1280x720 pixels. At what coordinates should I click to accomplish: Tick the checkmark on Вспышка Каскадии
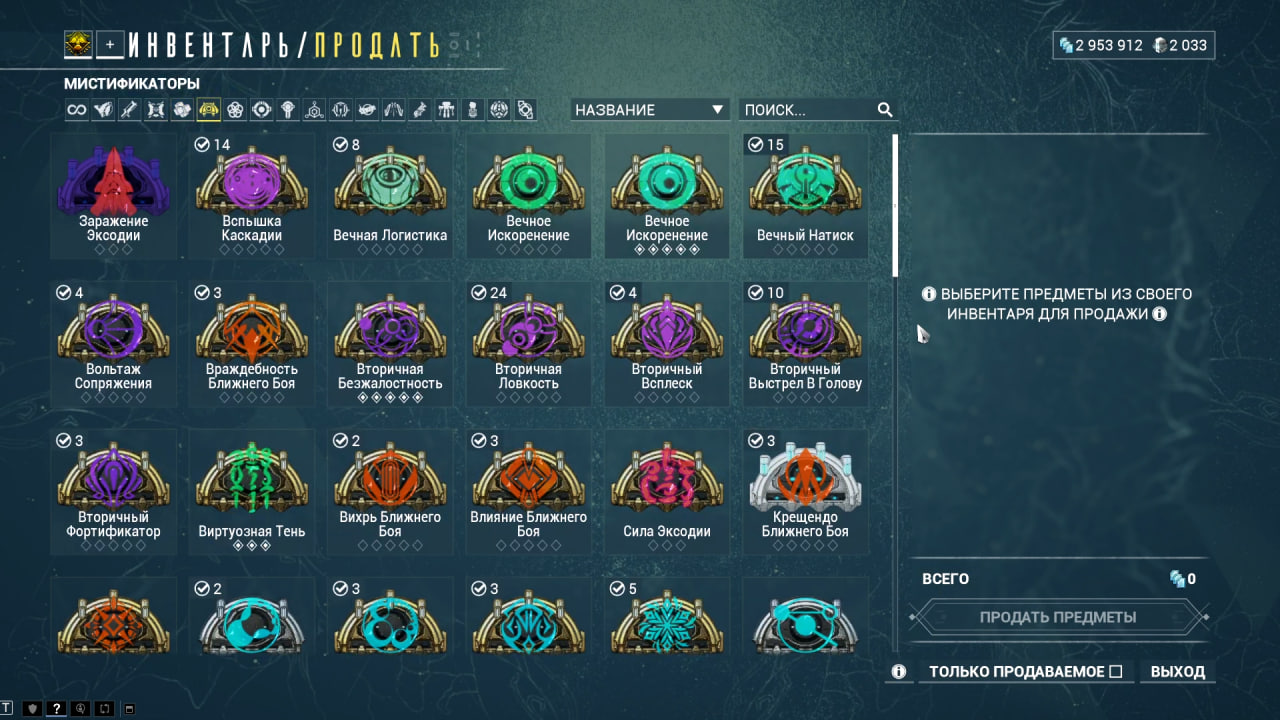click(x=201, y=145)
